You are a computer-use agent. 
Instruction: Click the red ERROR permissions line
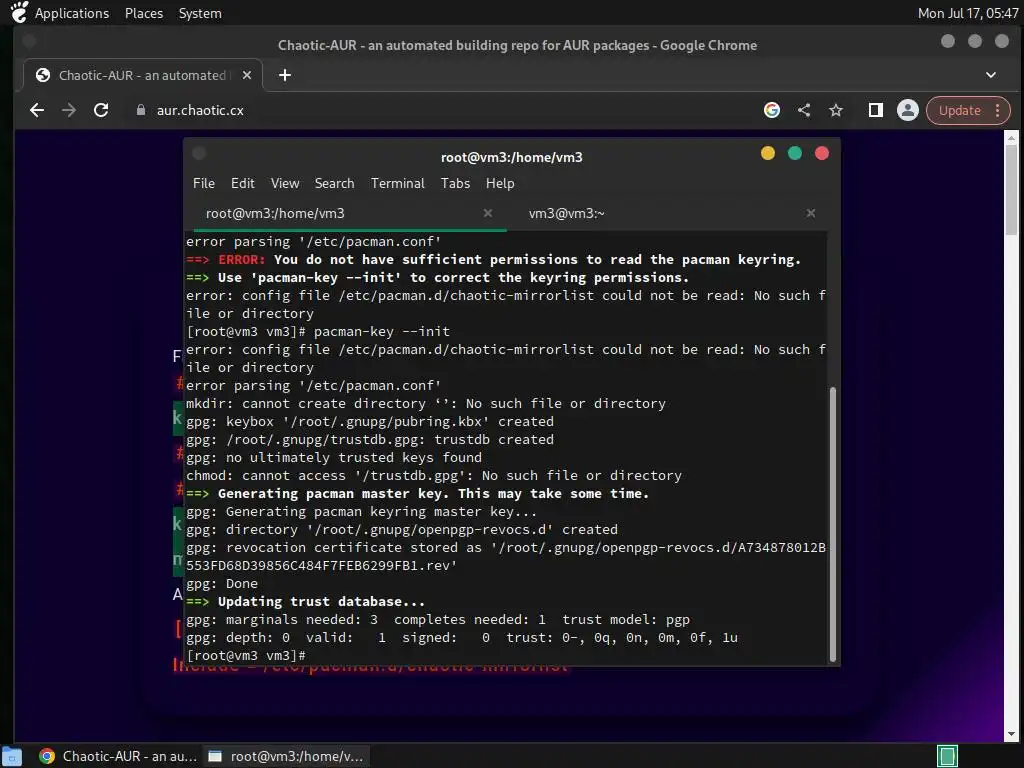coord(494,259)
